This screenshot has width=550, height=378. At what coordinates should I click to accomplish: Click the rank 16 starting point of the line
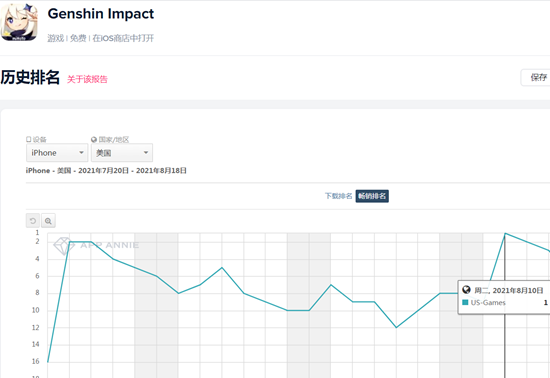pos(48,362)
